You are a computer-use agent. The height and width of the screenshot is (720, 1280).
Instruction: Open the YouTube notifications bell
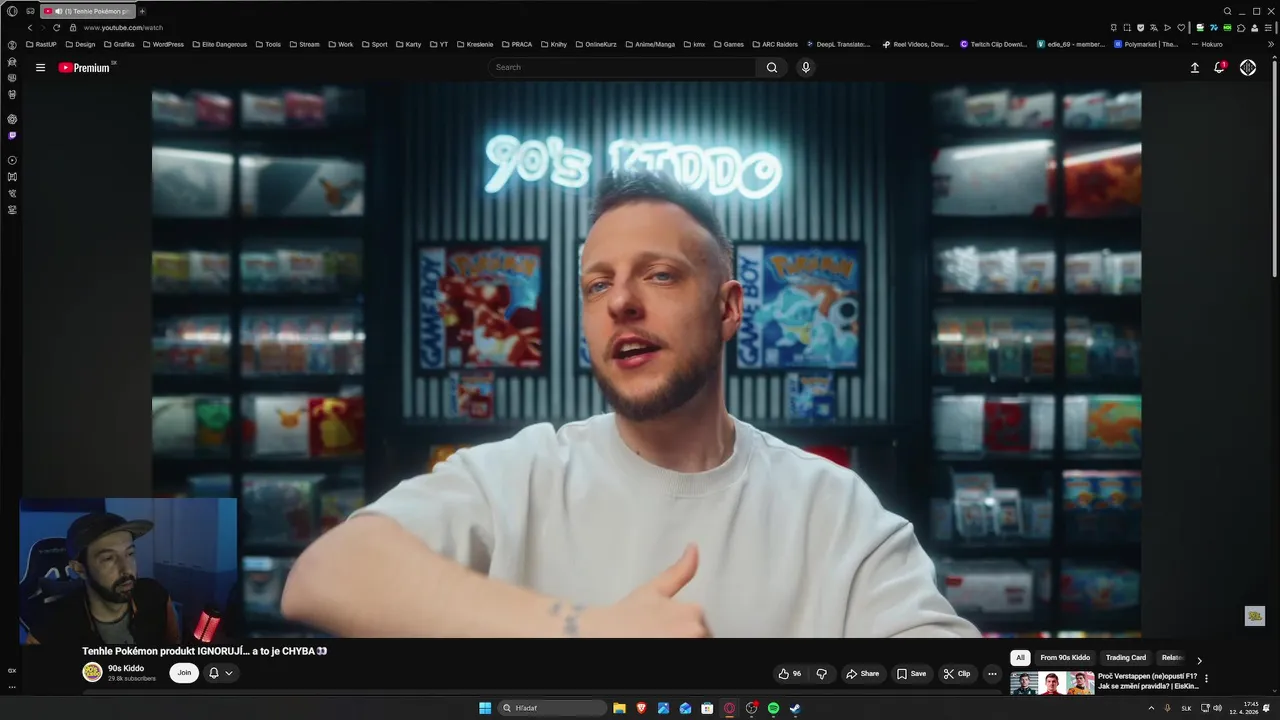tap(1219, 67)
